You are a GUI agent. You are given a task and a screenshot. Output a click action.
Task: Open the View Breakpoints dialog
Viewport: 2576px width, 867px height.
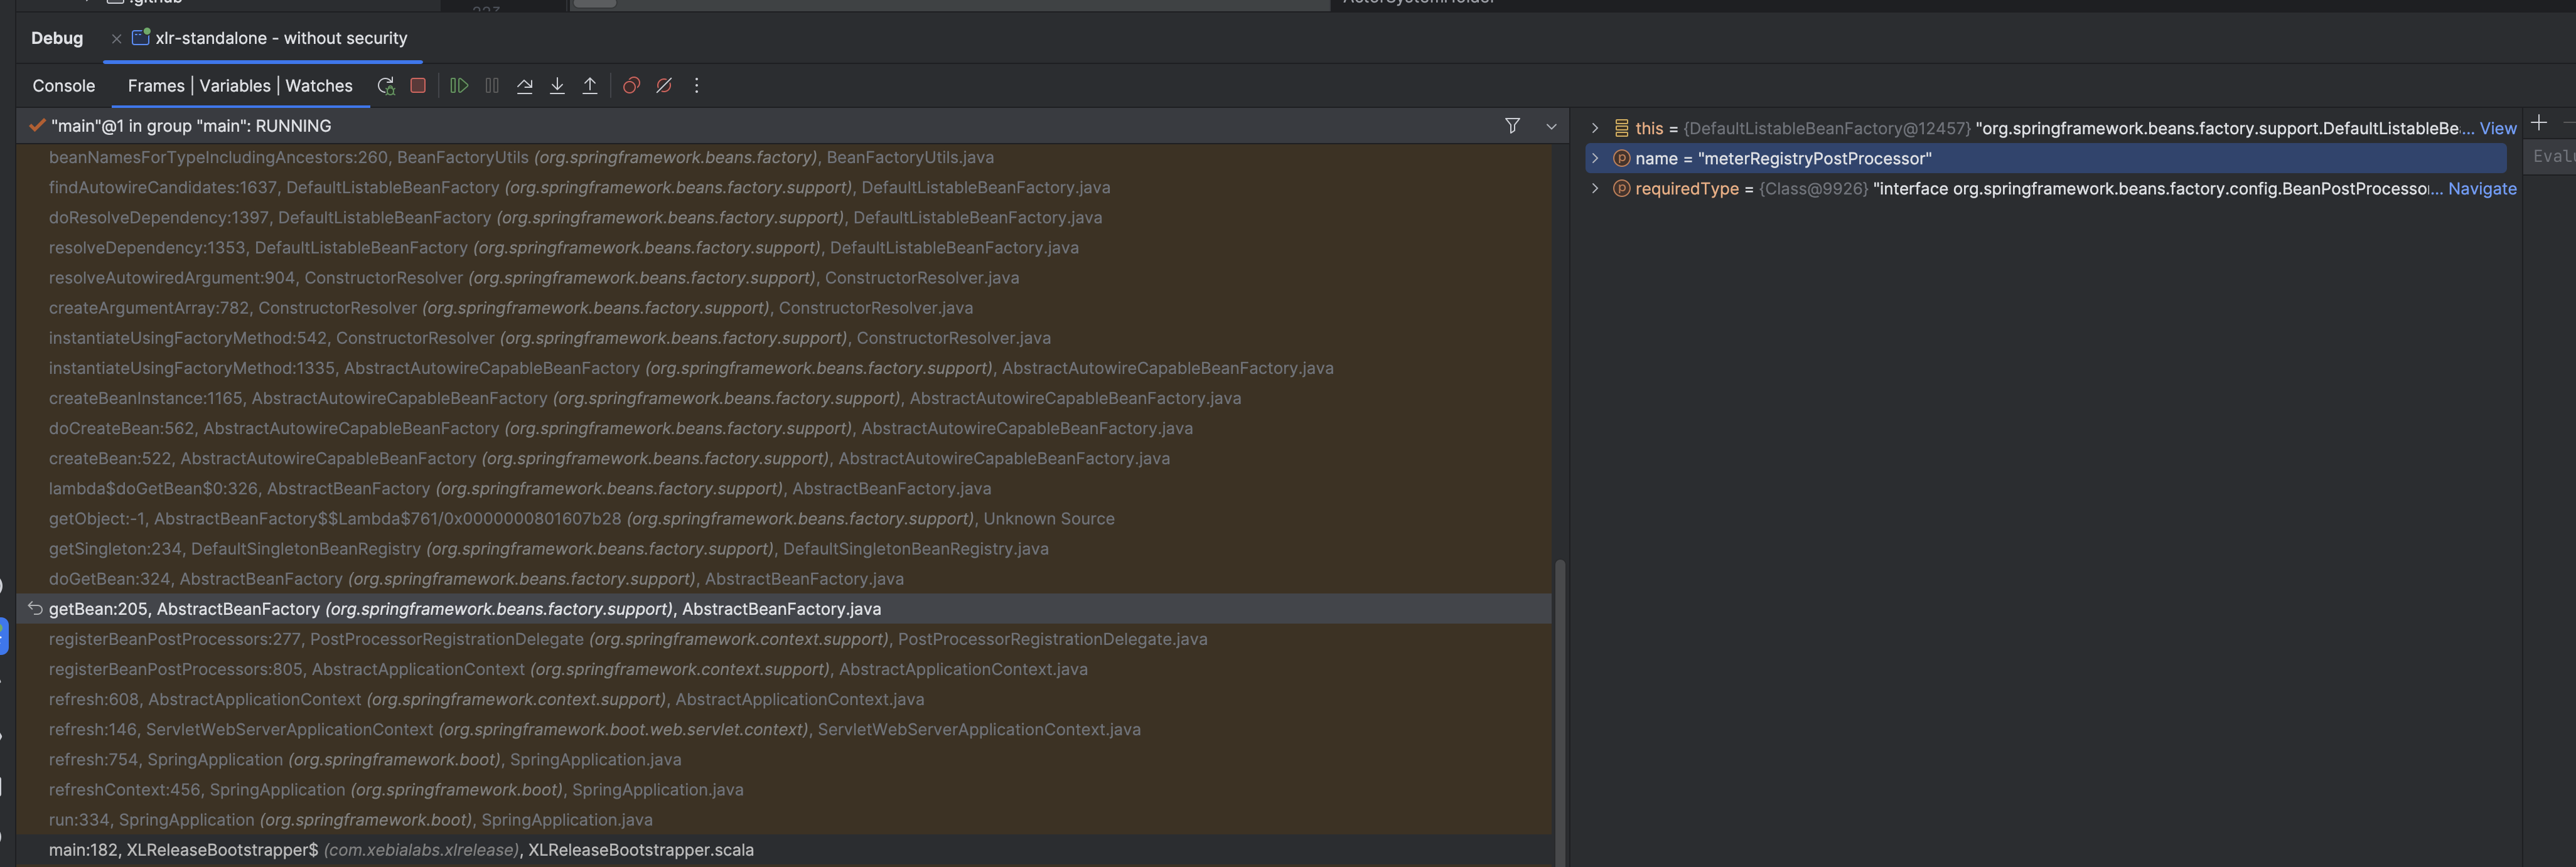(x=630, y=86)
